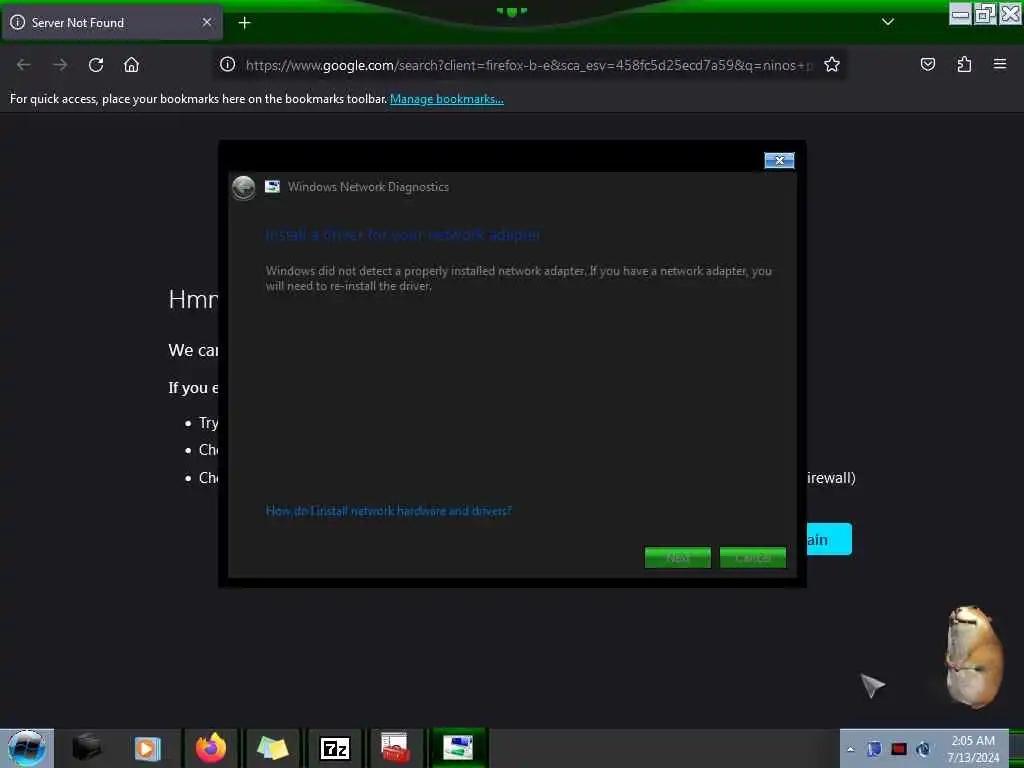Click Cancel in the Network Diagnostics dialog
Screen dimensions: 1024x768
pos(753,558)
